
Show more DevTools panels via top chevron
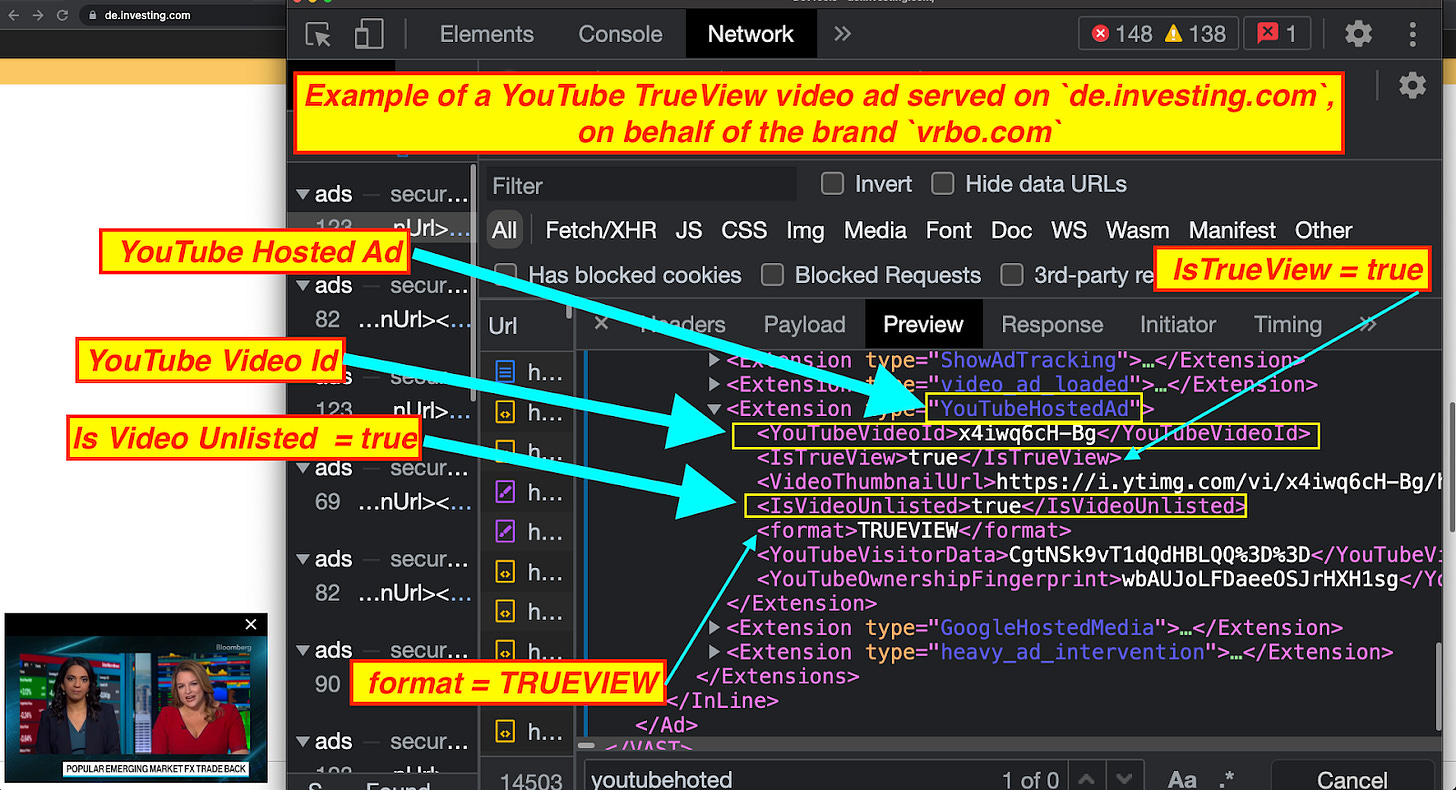[x=842, y=34]
